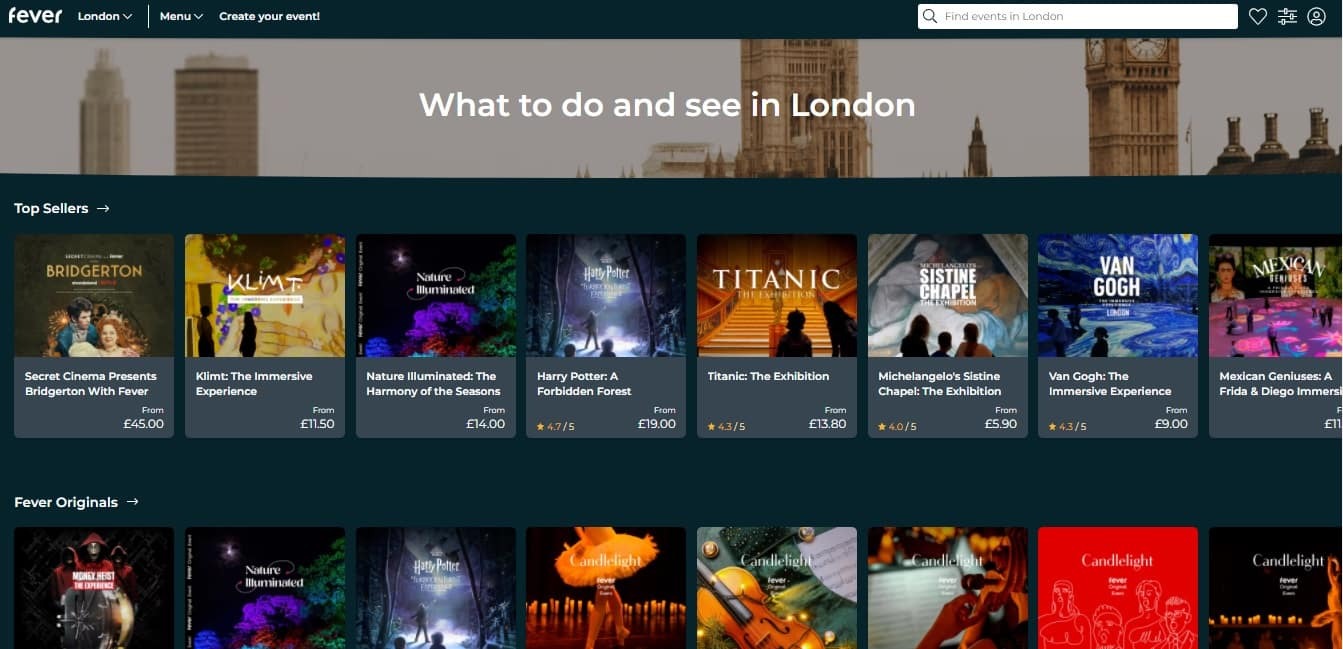Open Harry Potter poster in Fever Originals
This screenshot has height=649, width=1343.
click(436, 588)
